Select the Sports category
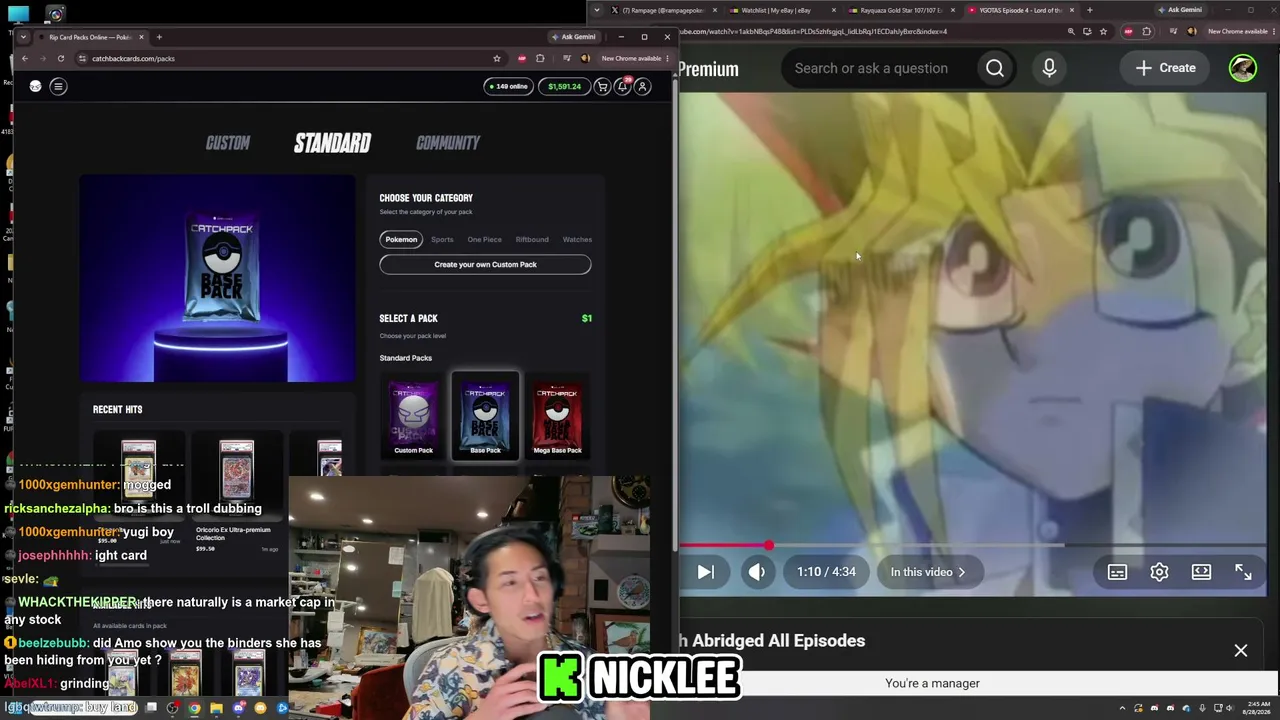 [442, 240]
